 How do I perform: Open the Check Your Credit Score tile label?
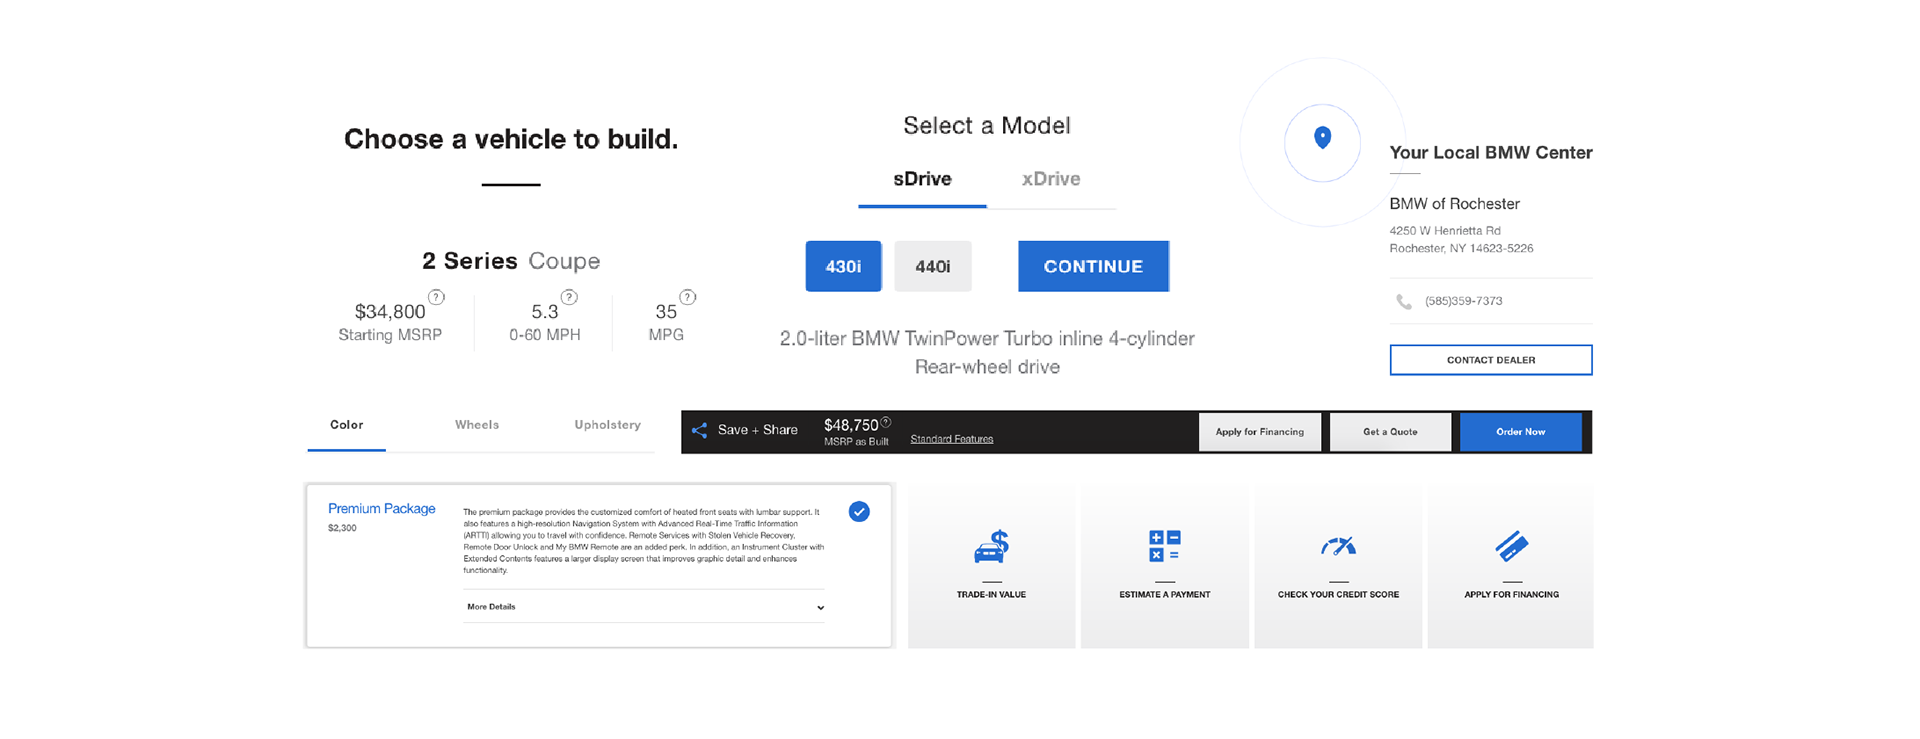1338,595
